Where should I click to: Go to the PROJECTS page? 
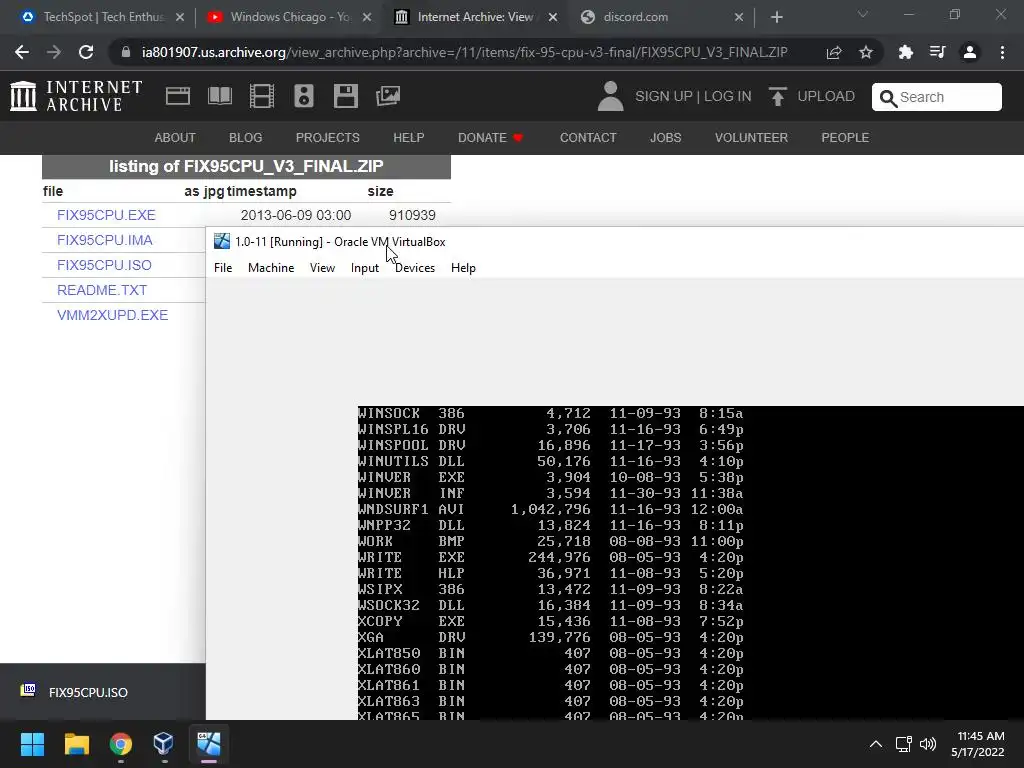[x=327, y=138]
